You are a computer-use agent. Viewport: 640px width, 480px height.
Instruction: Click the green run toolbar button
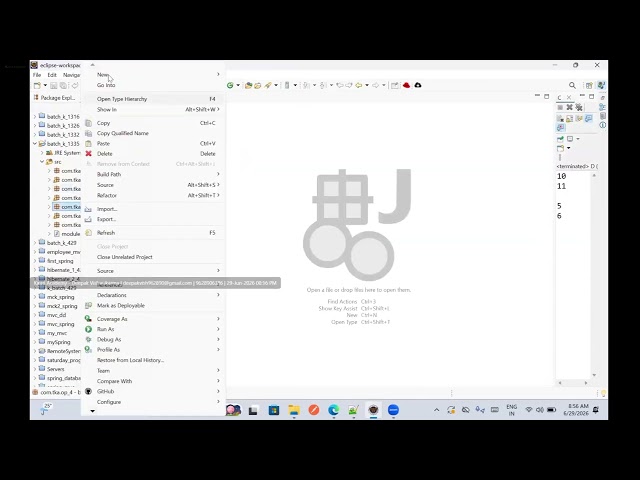[x=230, y=85]
